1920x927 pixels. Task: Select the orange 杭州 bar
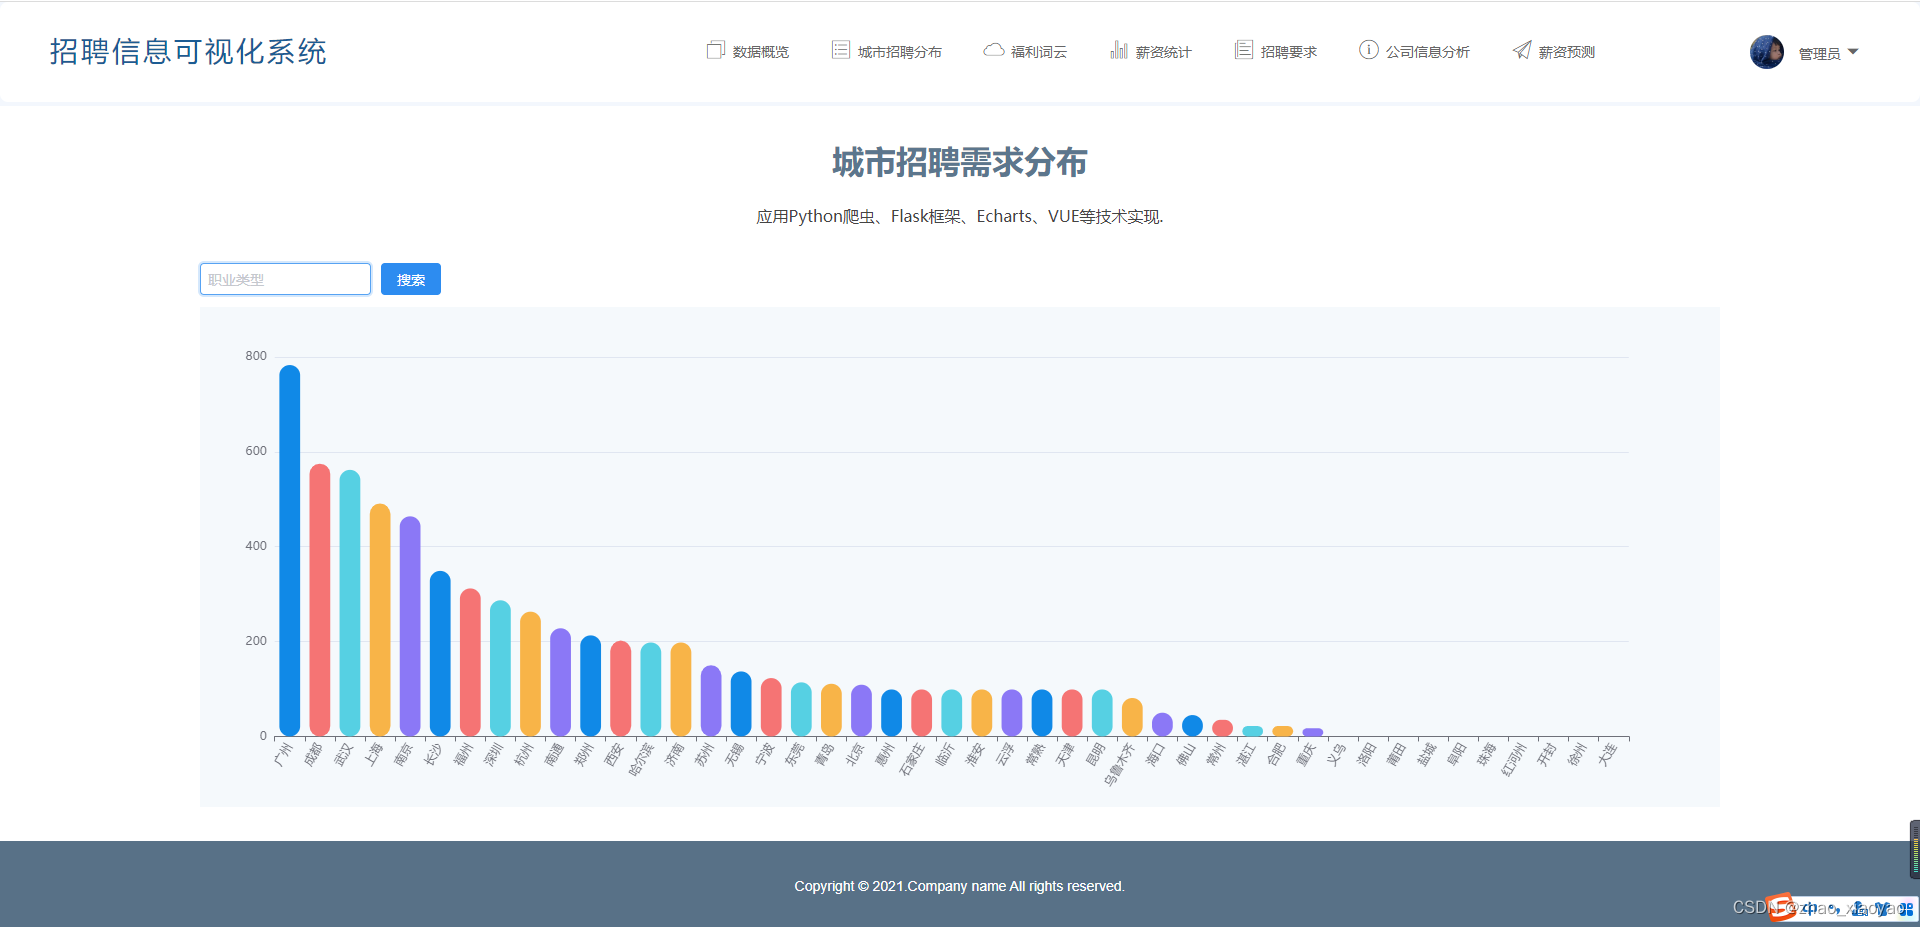530,674
